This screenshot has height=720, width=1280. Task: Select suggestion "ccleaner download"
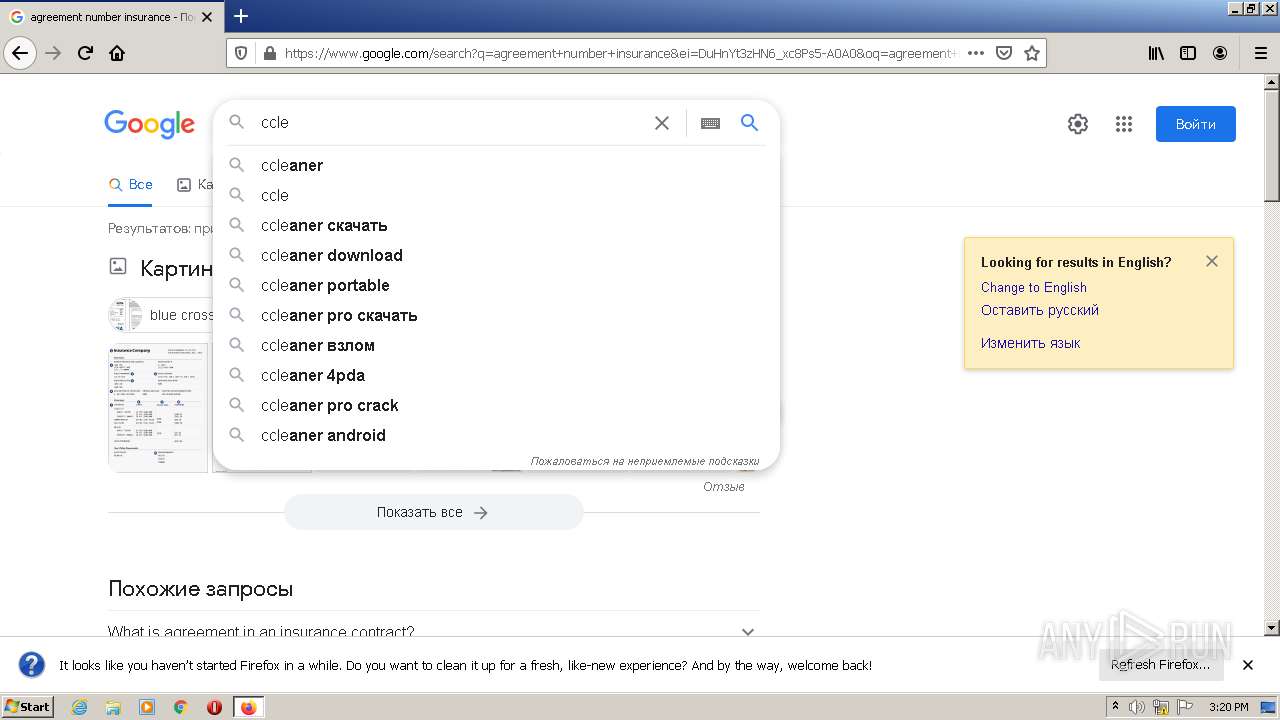pyautogui.click(x=496, y=255)
